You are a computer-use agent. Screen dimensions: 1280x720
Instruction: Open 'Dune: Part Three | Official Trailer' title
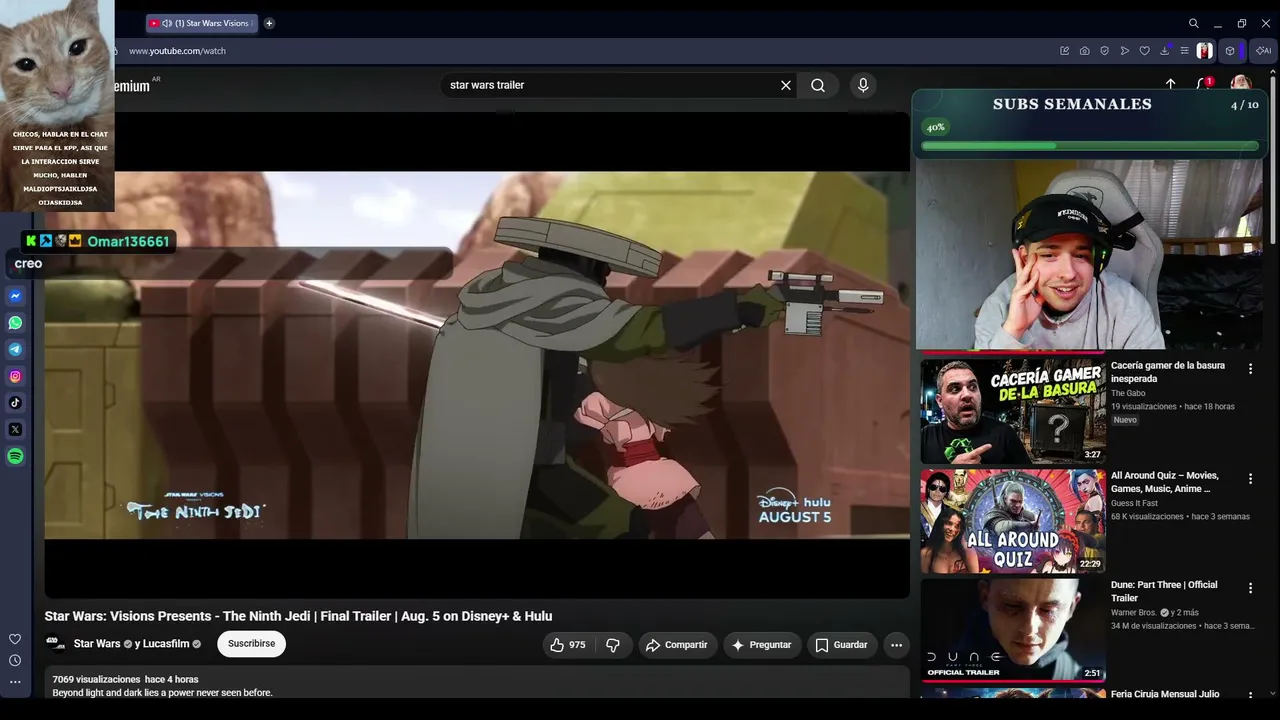point(1164,591)
